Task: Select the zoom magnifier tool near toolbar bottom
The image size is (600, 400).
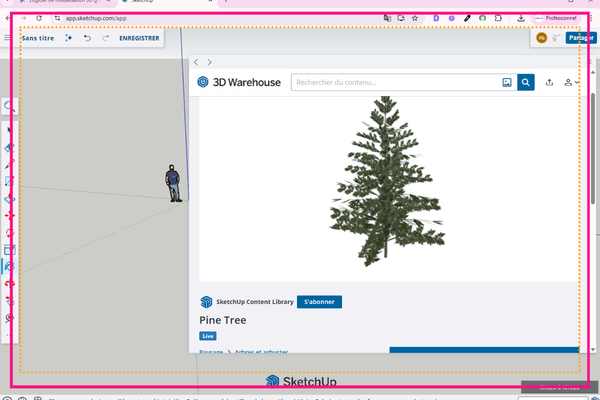Action: tap(9, 318)
